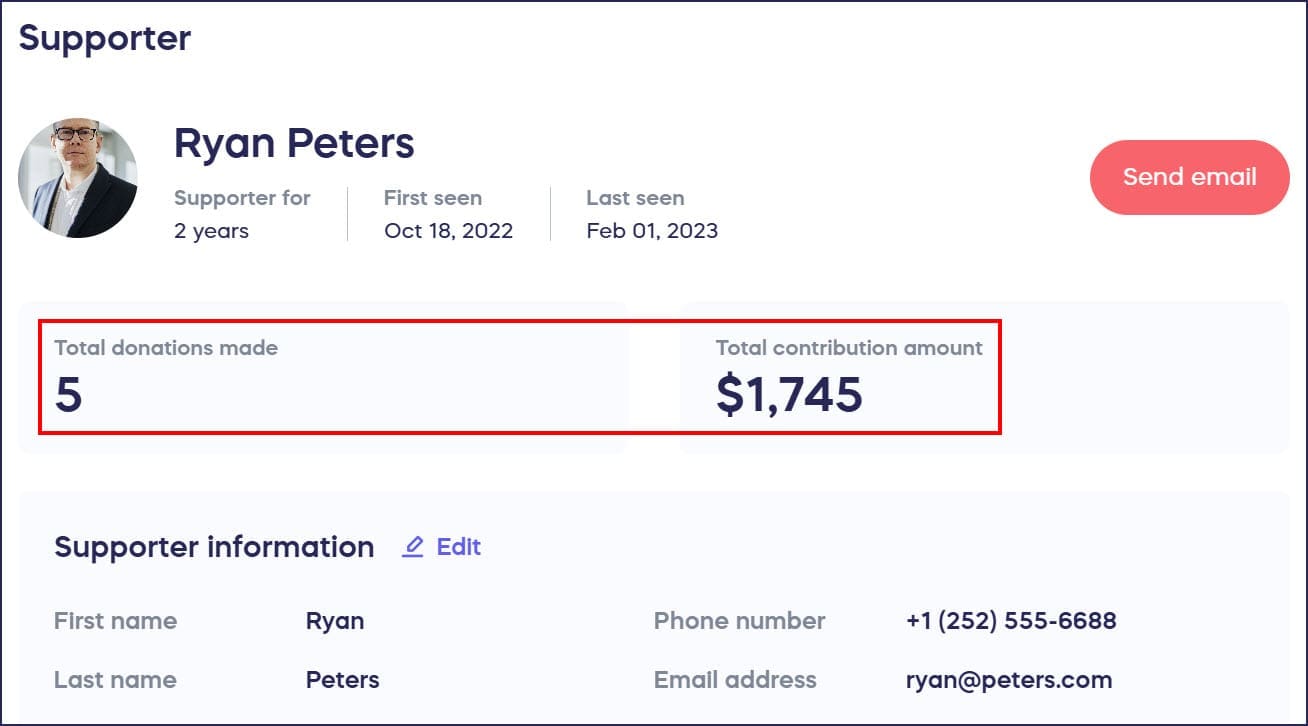This screenshot has width=1308, height=726.
Task: Click the Total donations made label
Action: point(166,348)
